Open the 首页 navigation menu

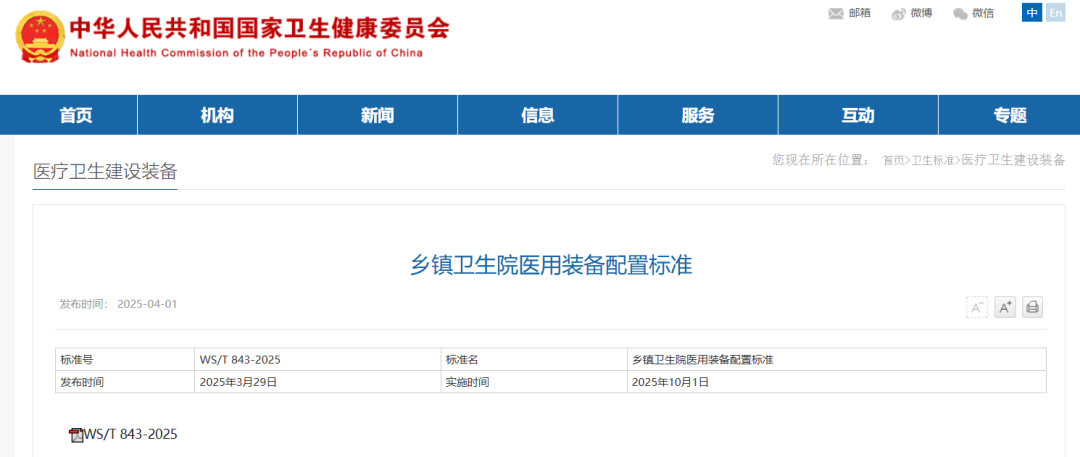pos(76,115)
